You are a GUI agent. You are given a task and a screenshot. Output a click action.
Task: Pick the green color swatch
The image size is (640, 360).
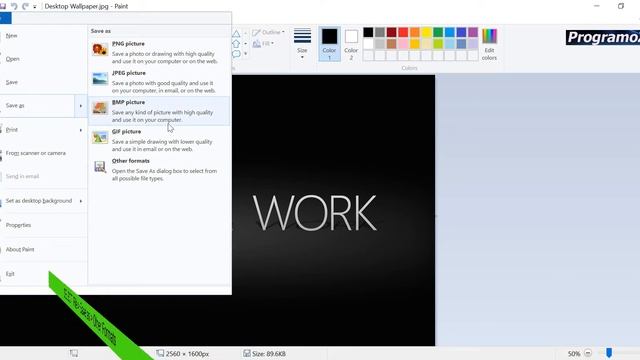coord(438,32)
